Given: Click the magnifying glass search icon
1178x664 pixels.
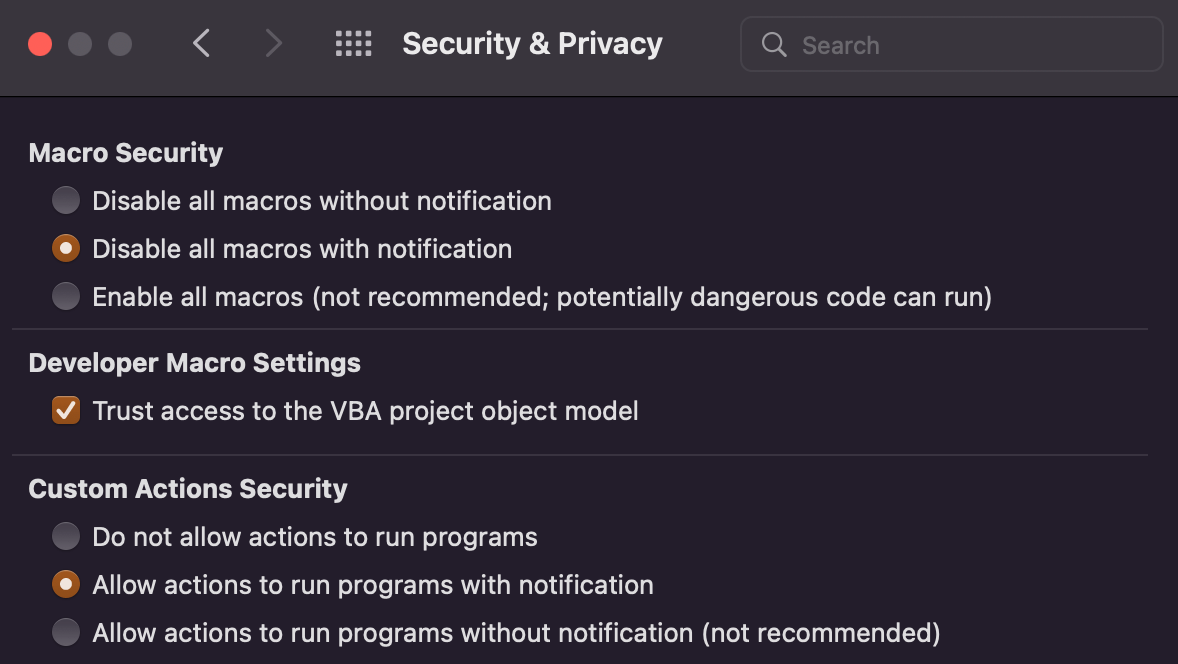Looking at the screenshot, I should coord(774,45).
